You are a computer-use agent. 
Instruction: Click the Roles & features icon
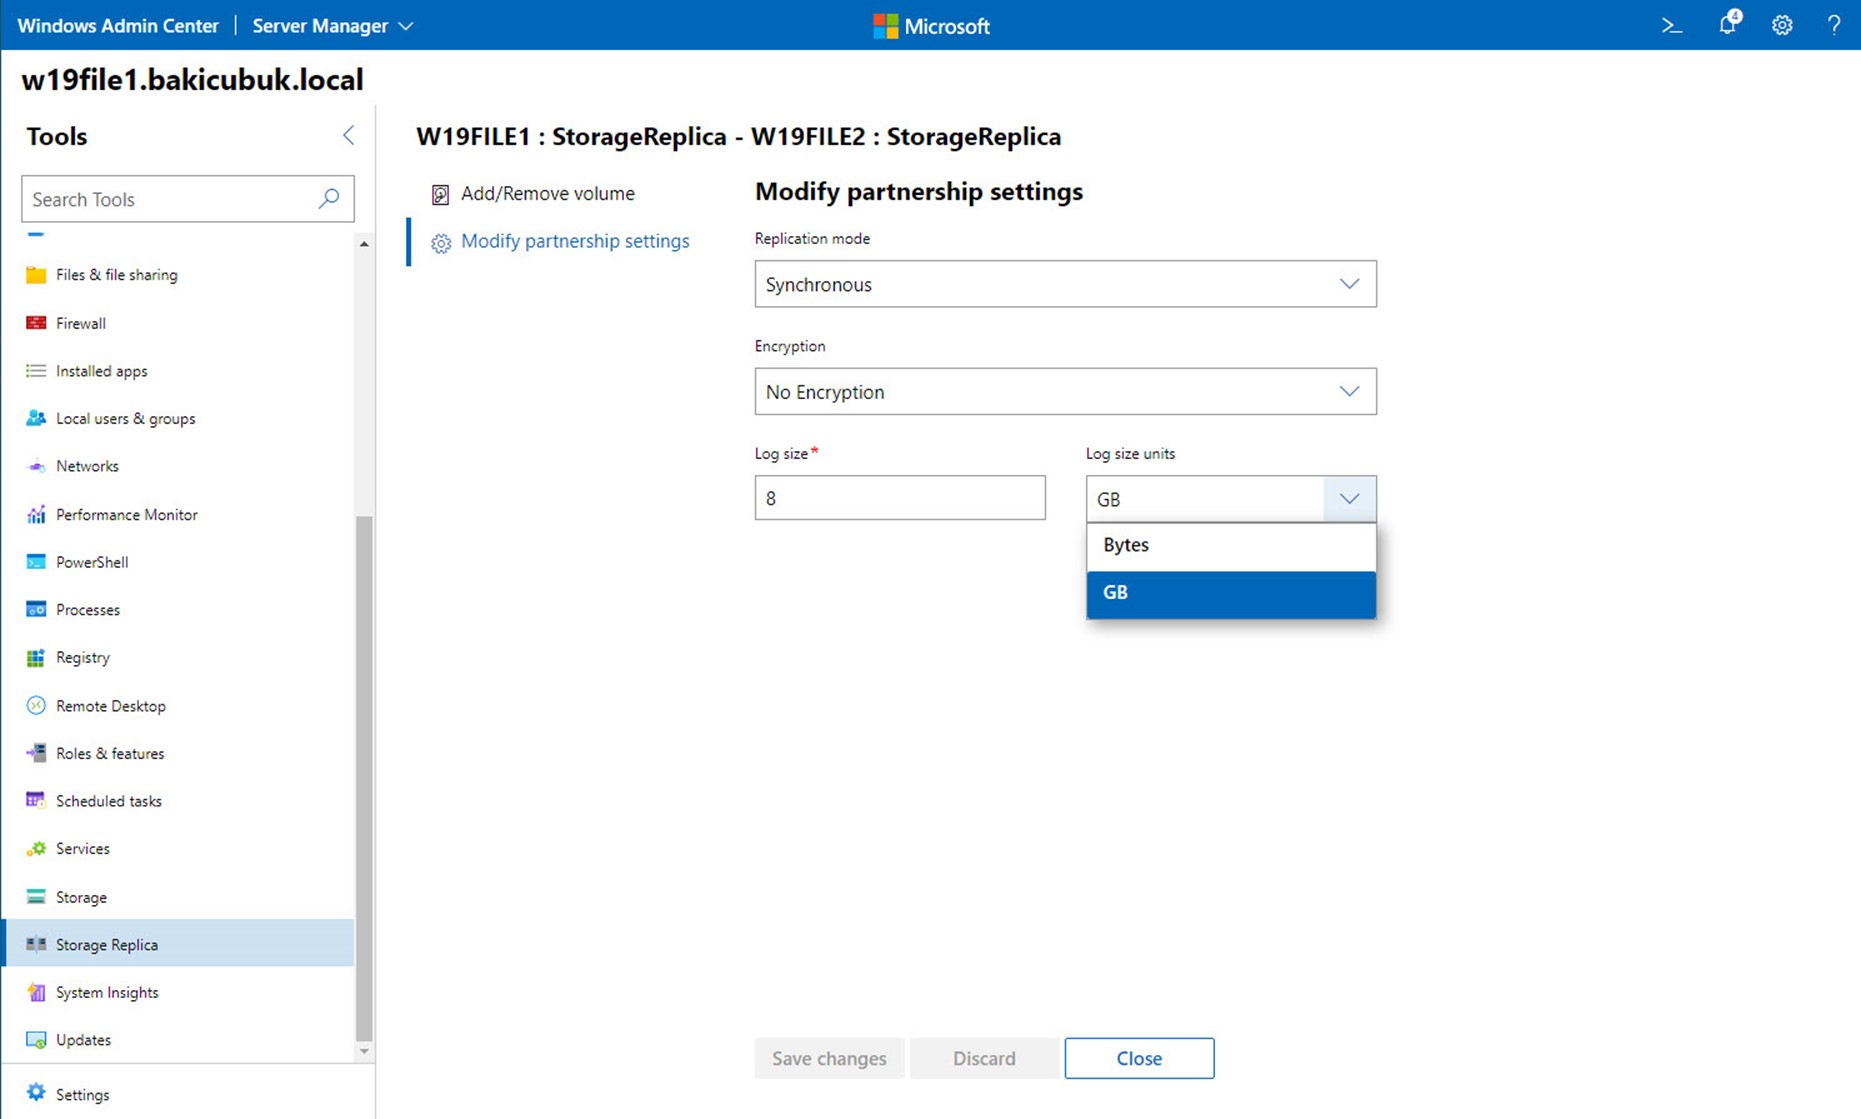tap(36, 753)
